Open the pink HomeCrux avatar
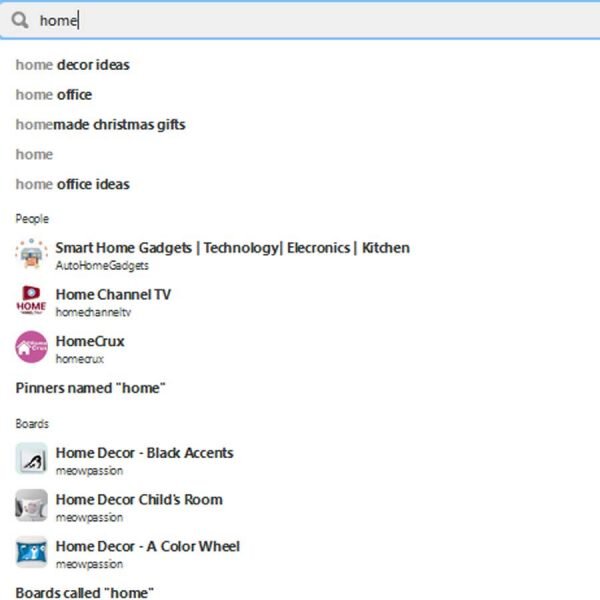 pos(31,347)
